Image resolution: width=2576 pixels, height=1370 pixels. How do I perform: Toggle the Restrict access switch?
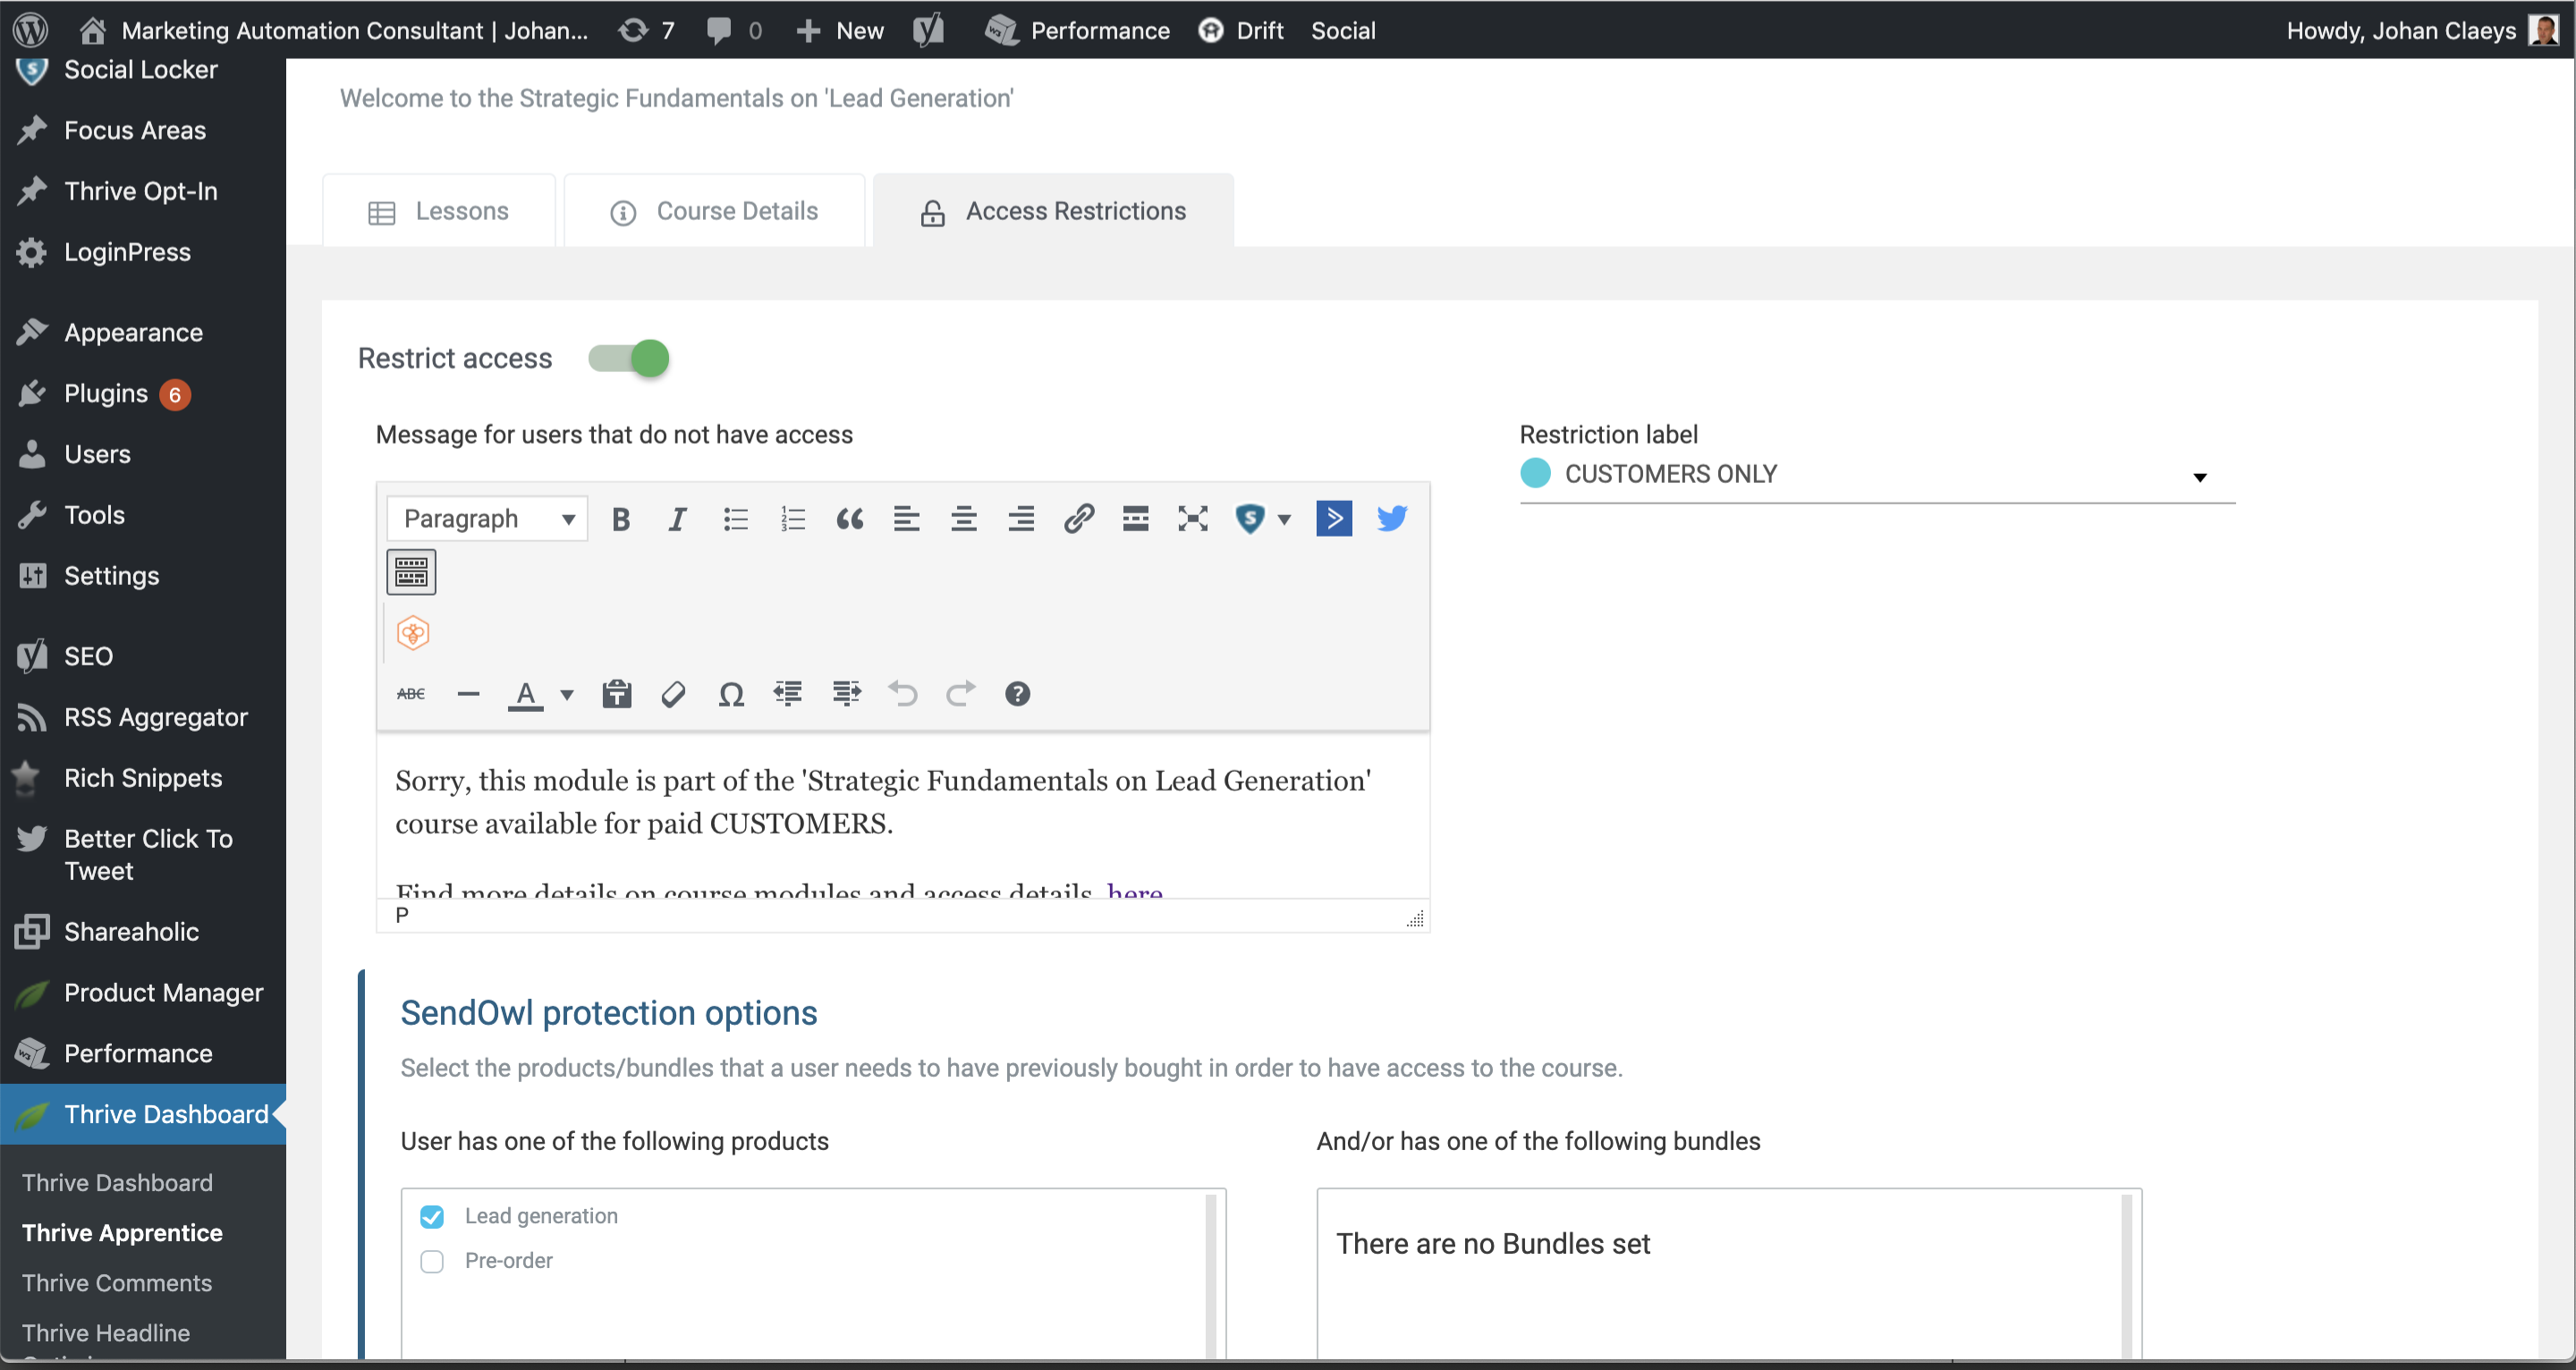(632, 358)
